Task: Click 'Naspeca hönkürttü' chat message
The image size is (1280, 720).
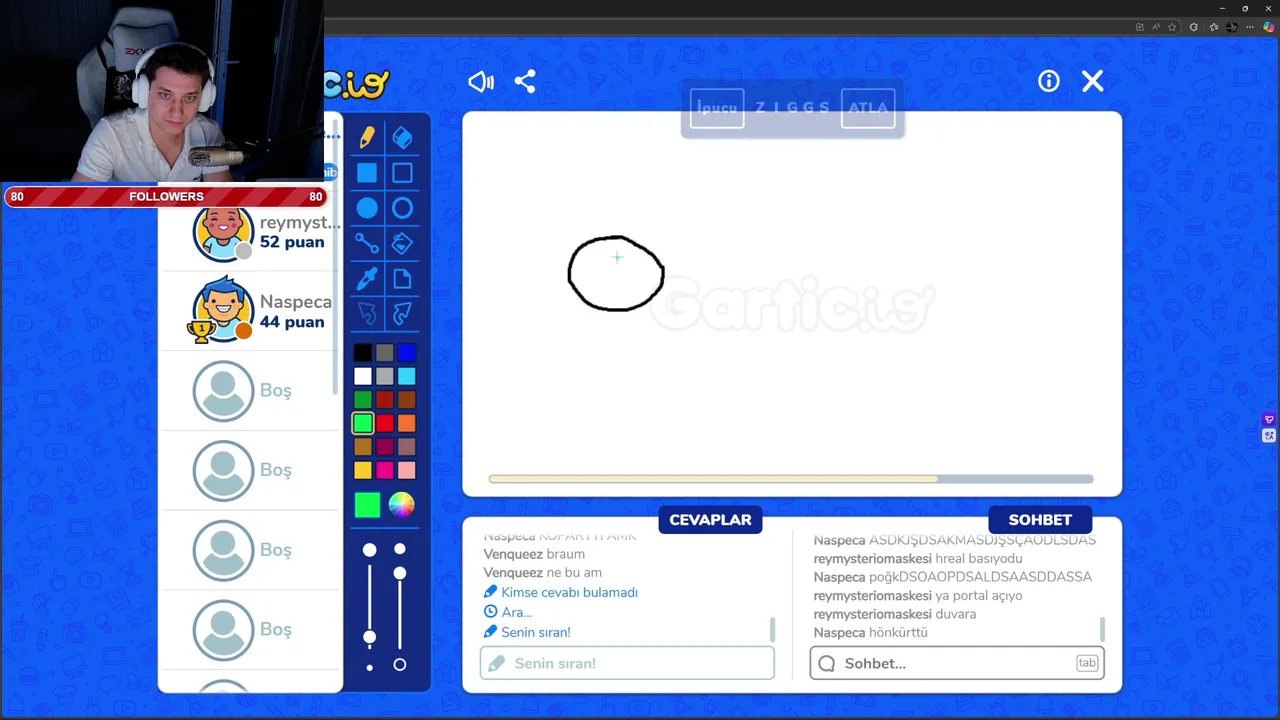Action: click(x=870, y=632)
